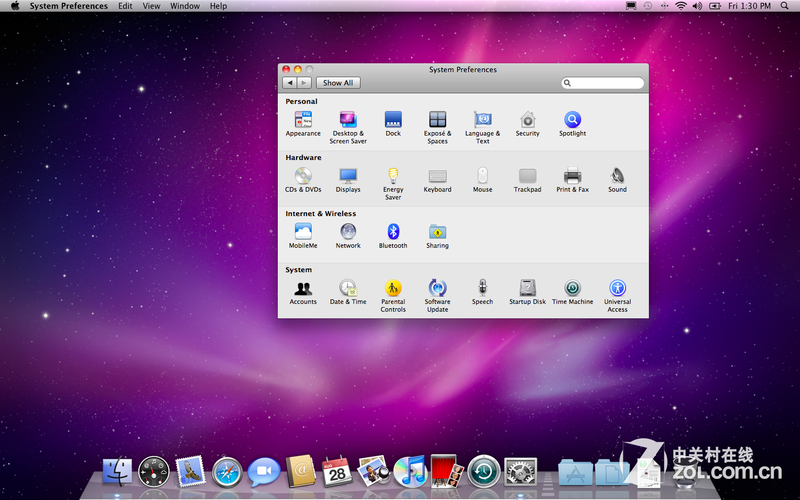
Task: Open Universal Access preferences
Action: tap(617, 296)
